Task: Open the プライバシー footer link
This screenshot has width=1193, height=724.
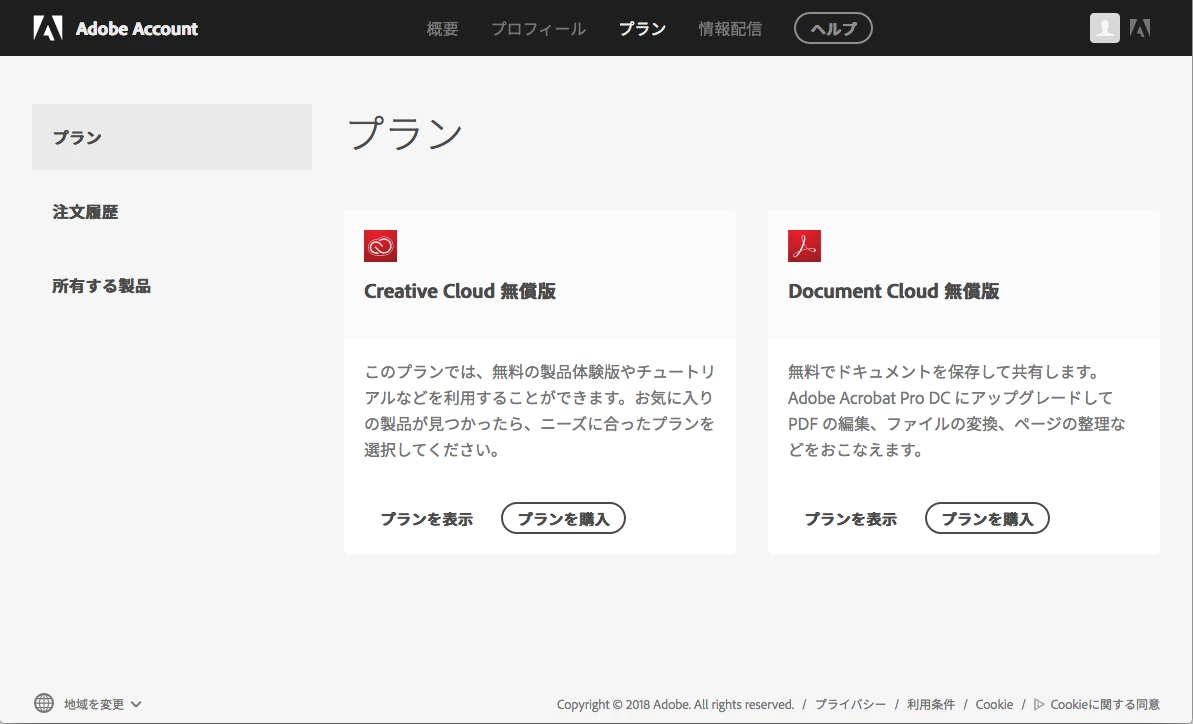Action: [x=851, y=704]
